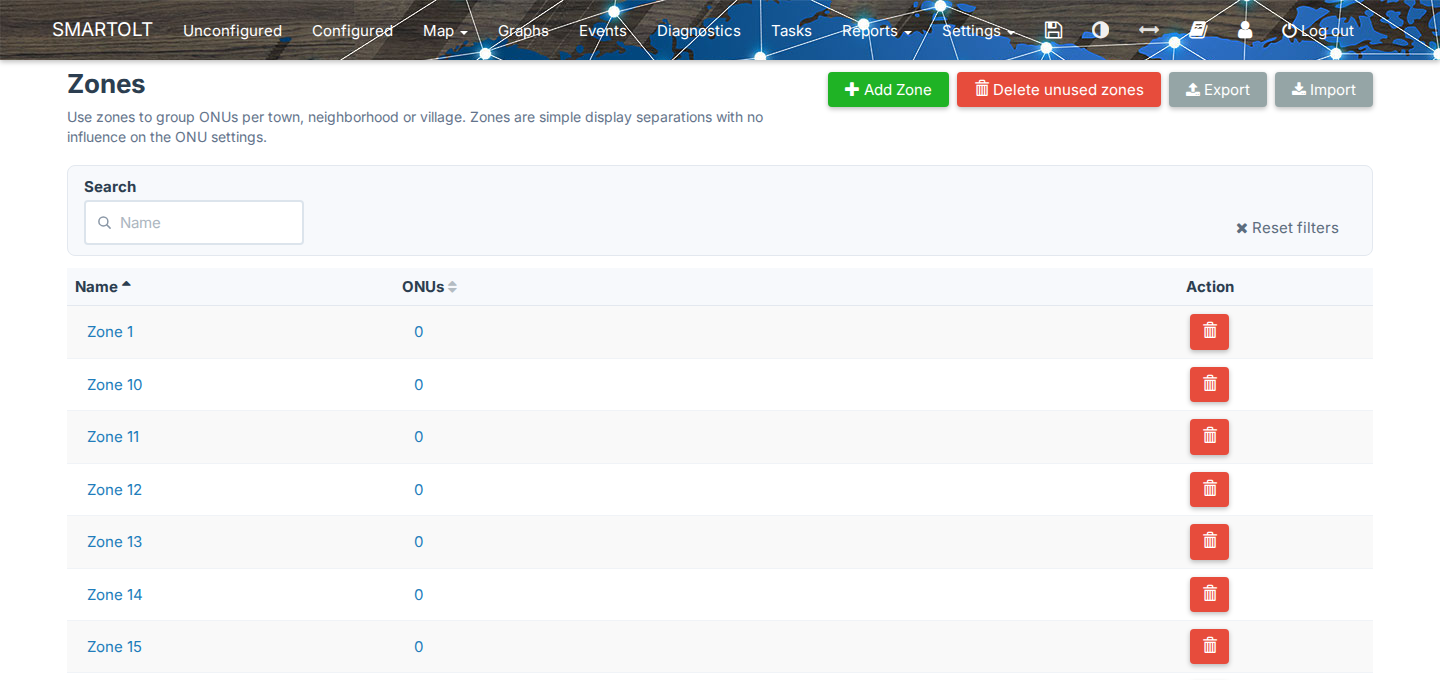Log out of SmartOLT
The image size is (1440, 680).
tap(1318, 31)
